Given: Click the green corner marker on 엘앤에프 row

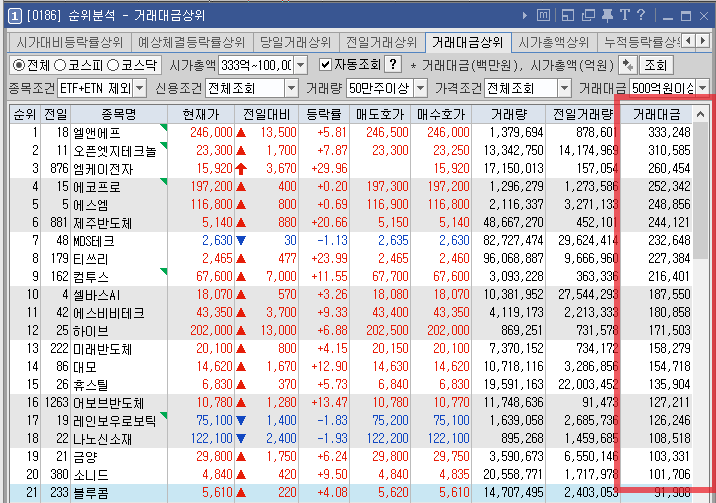Looking at the screenshot, I should pos(163,127).
